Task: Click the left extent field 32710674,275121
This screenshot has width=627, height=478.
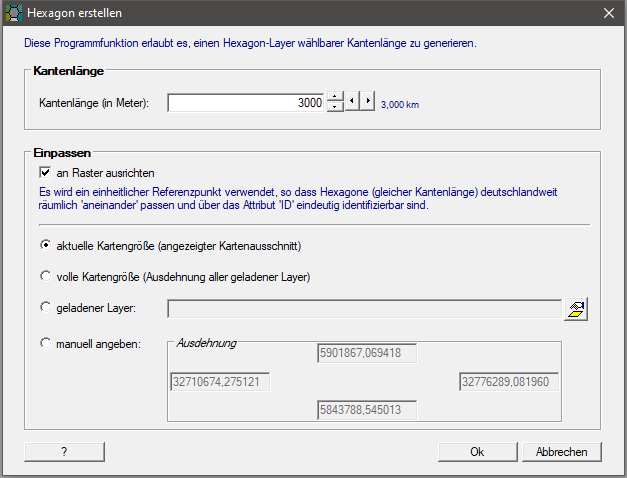Action: click(x=220, y=382)
